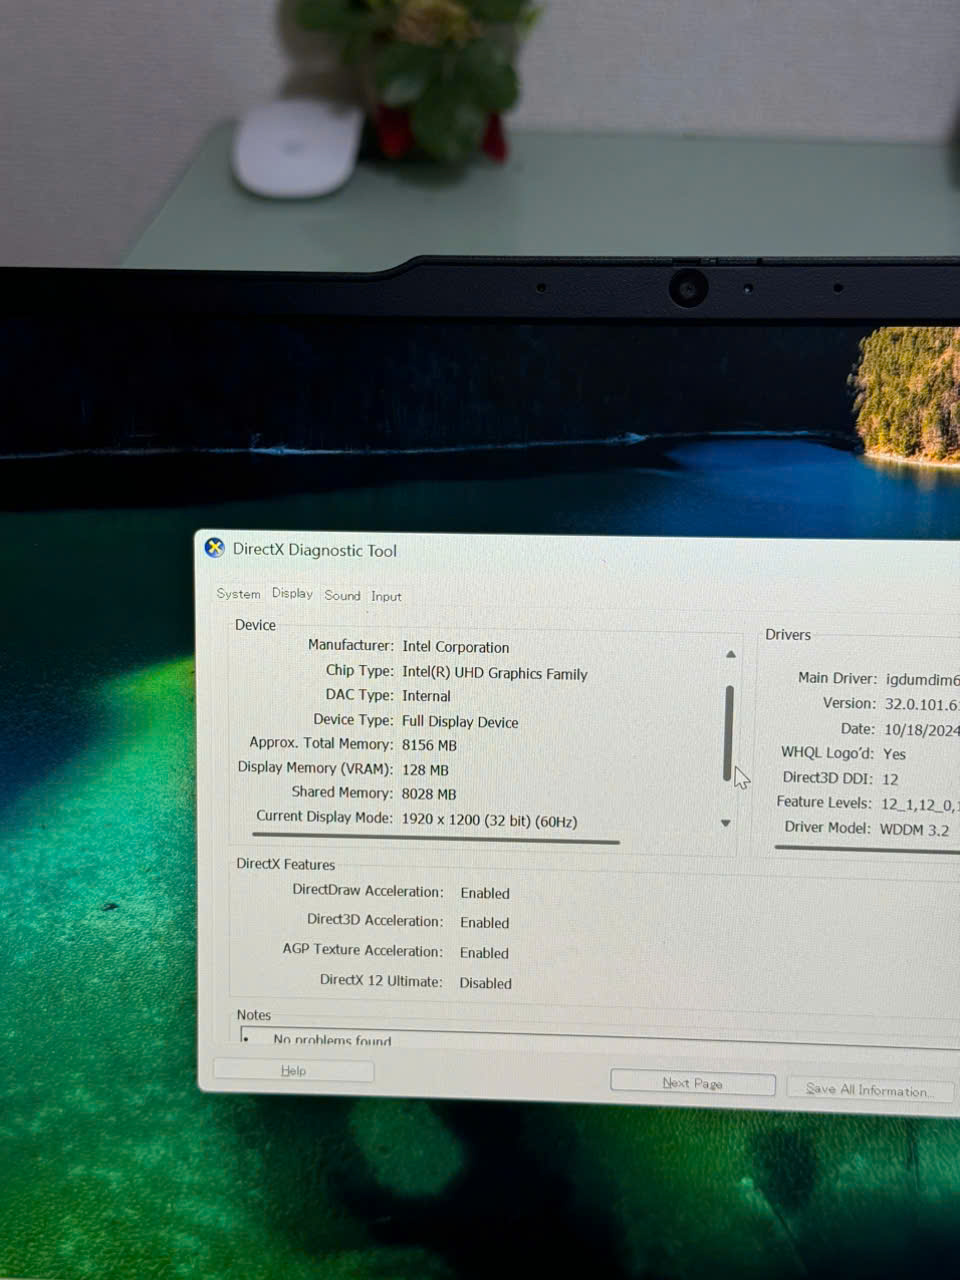Click the 'Drivers' group heading
The width and height of the screenshot is (960, 1280).
click(788, 635)
